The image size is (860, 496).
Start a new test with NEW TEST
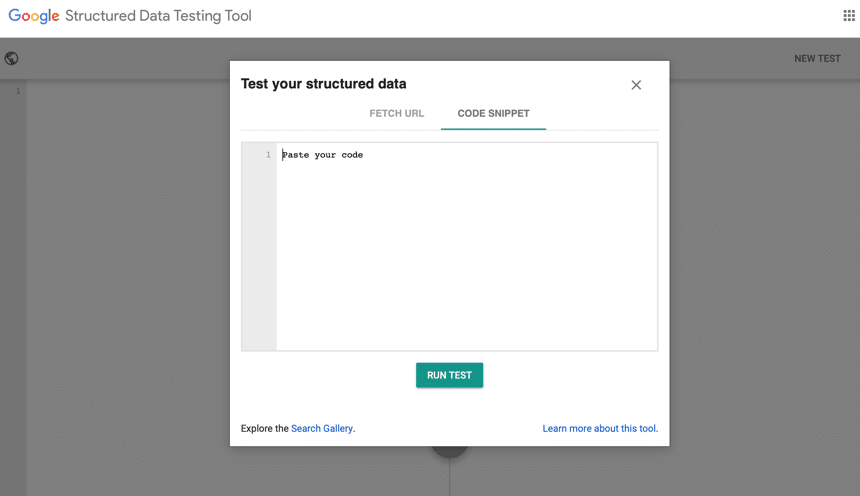click(817, 59)
